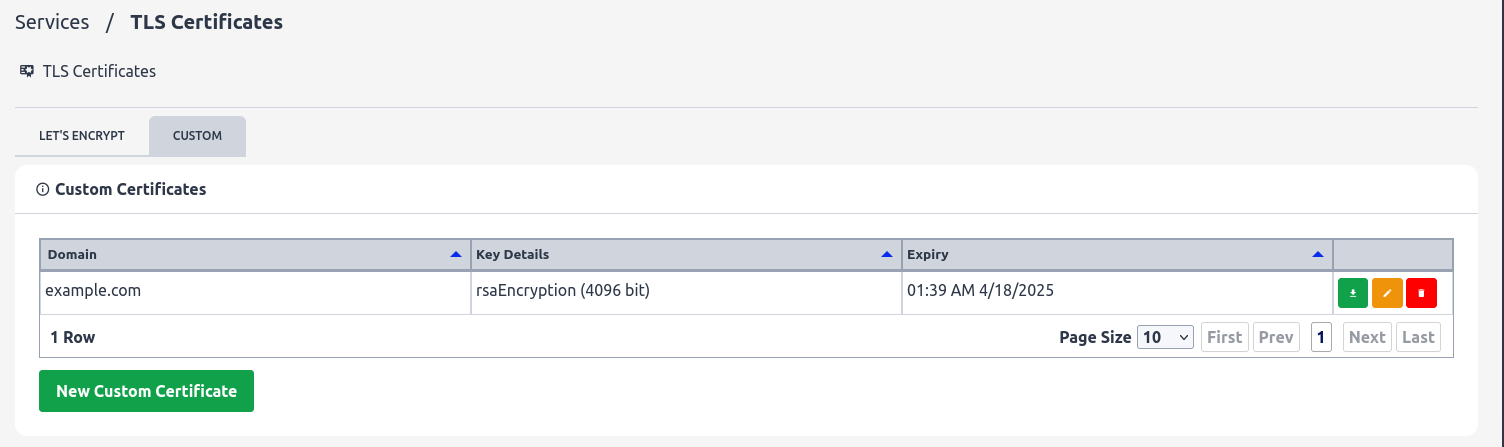Delete the example.com certificate with red trash

click(1421, 293)
